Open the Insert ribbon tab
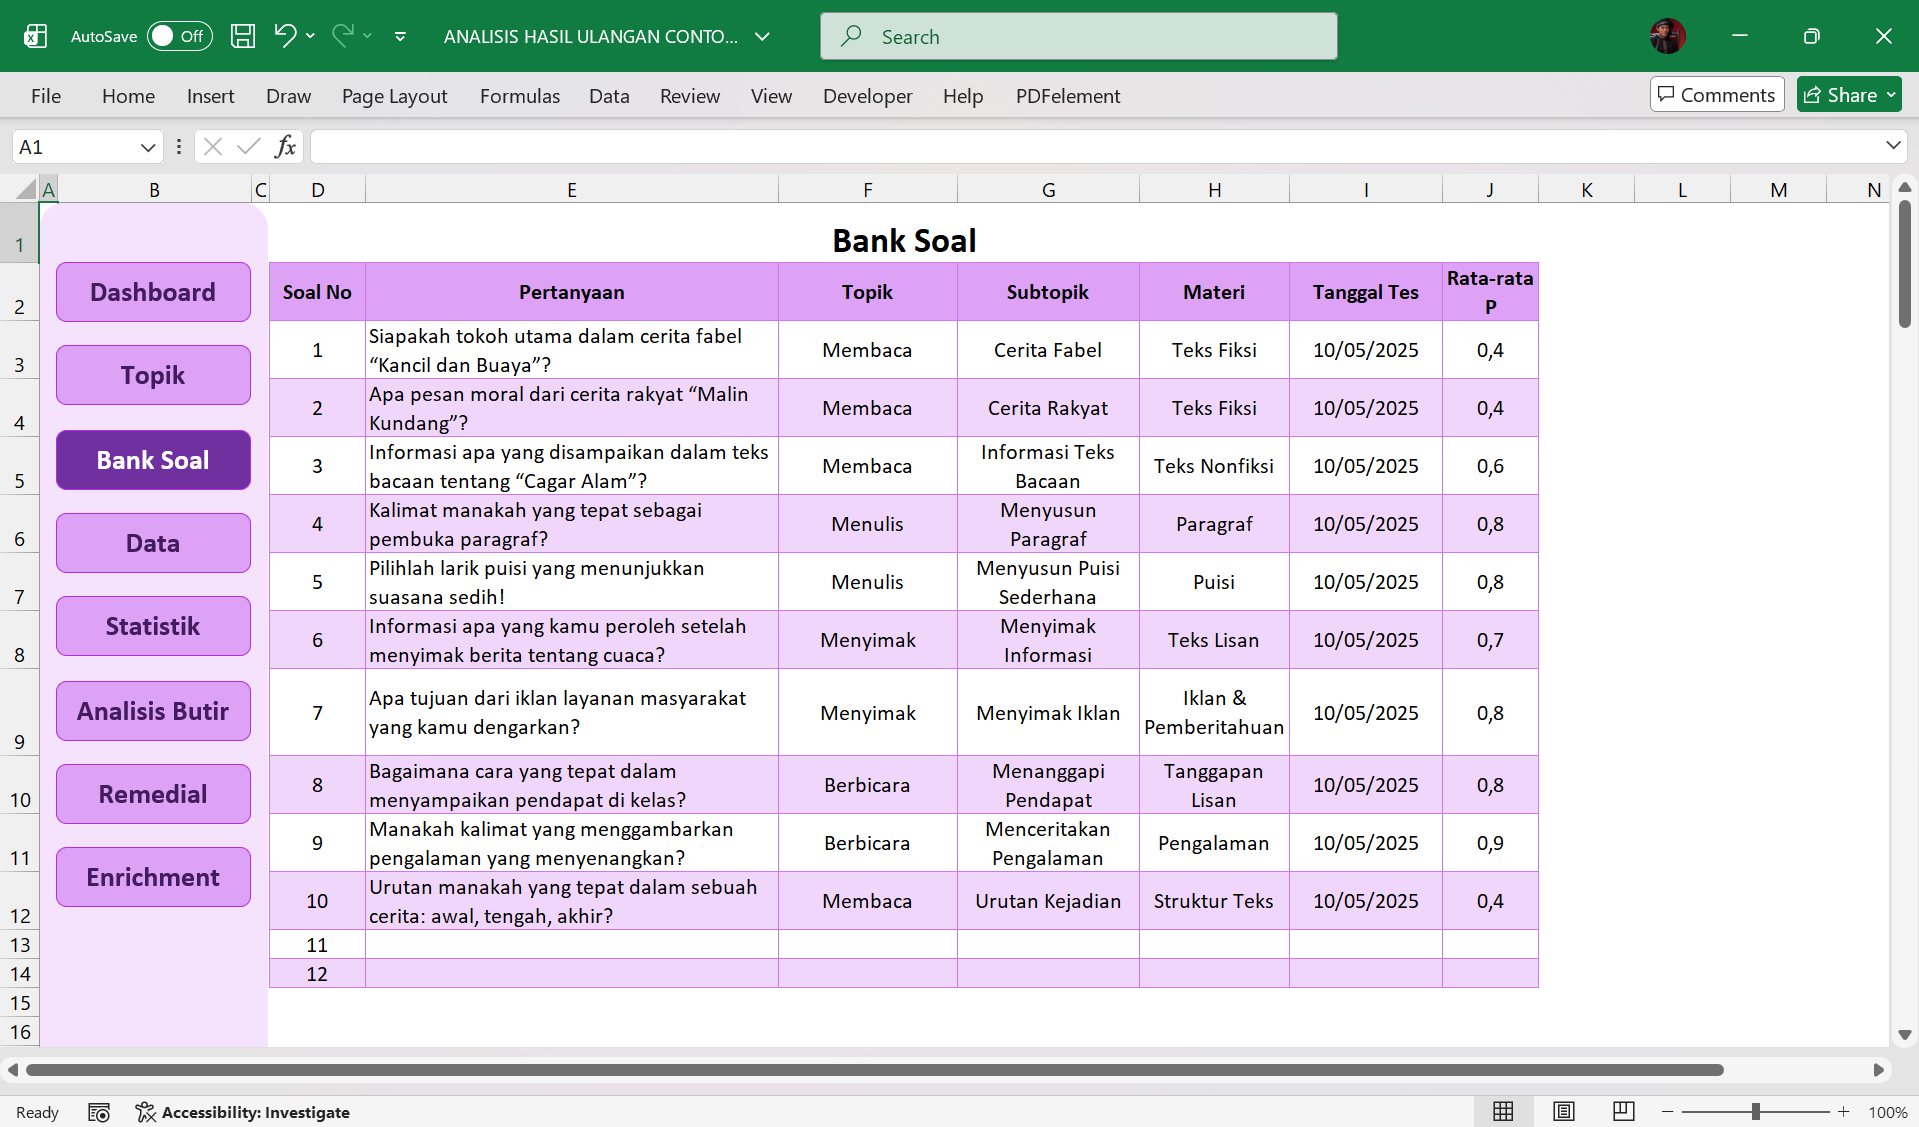The height and width of the screenshot is (1127, 1919). 210,96
